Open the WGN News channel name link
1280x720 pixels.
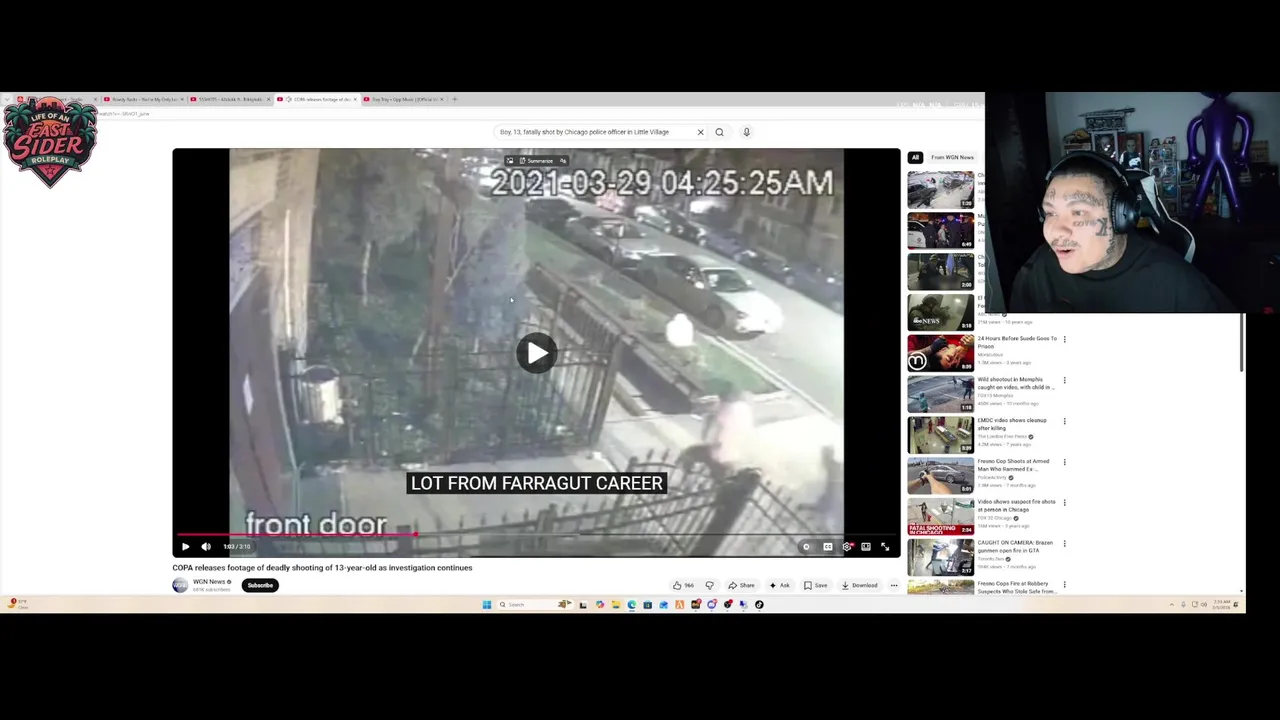pos(209,582)
